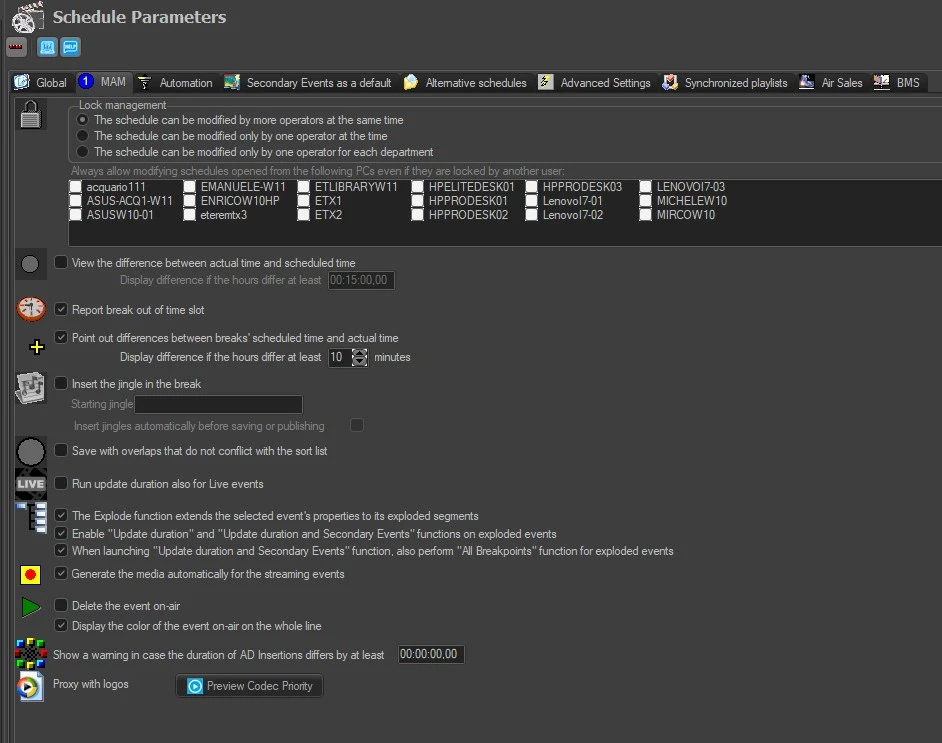Image resolution: width=942 pixels, height=743 pixels.
Task: Switch to the Automation tab
Action: tap(185, 83)
